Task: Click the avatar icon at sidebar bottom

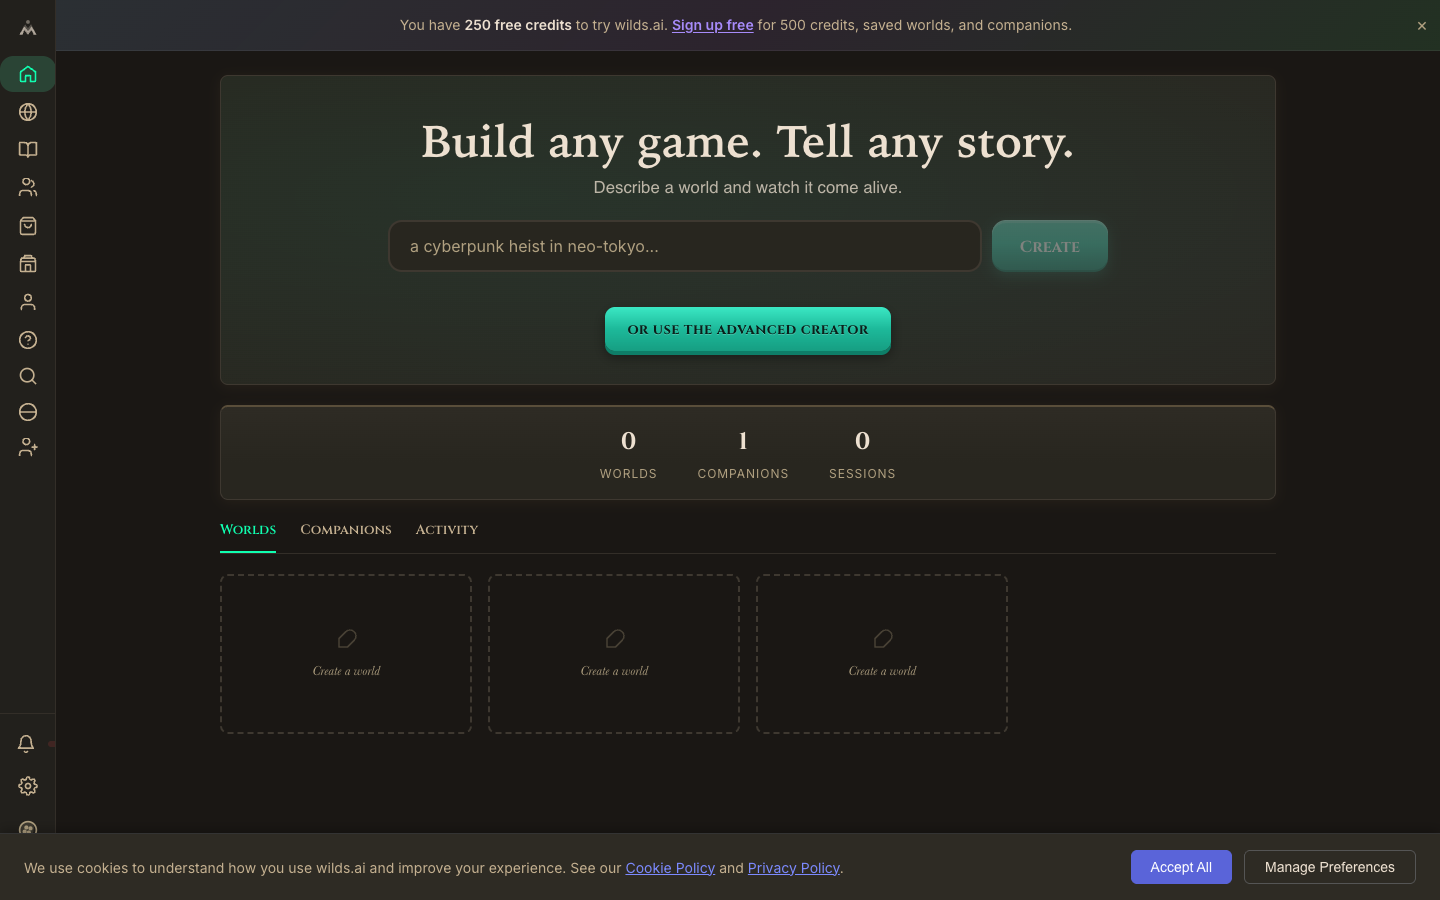Action: click(28, 827)
